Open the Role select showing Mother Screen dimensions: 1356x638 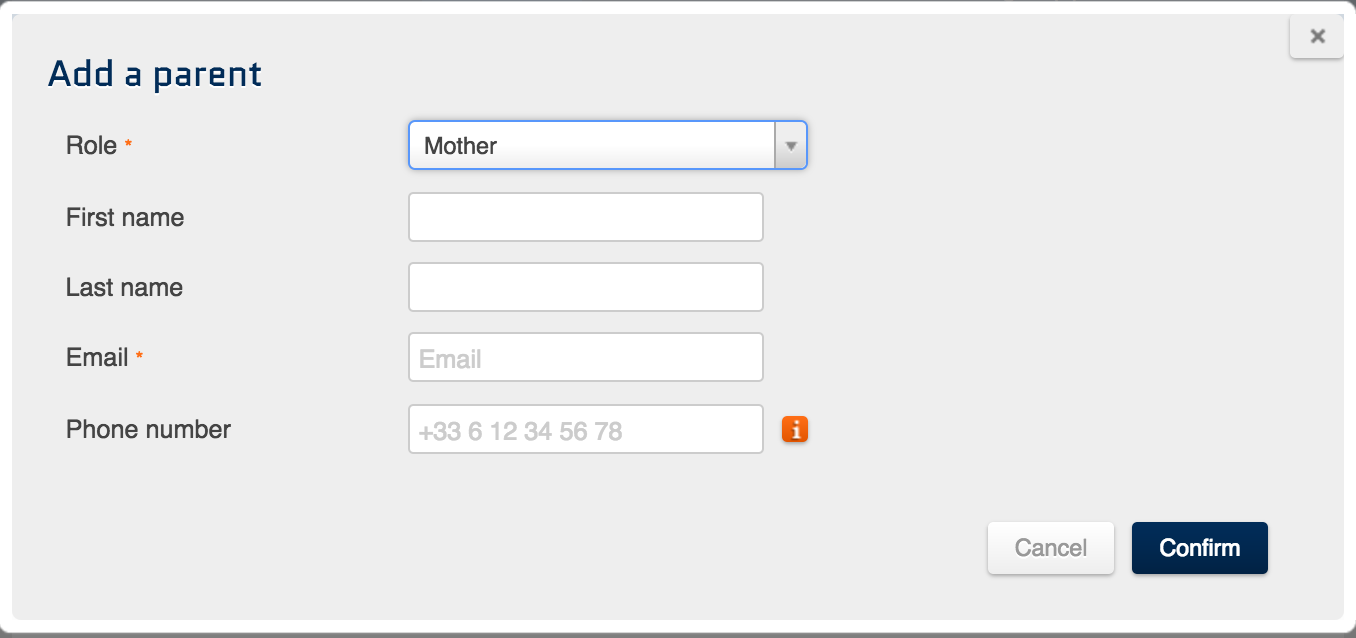tap(592, 146)
